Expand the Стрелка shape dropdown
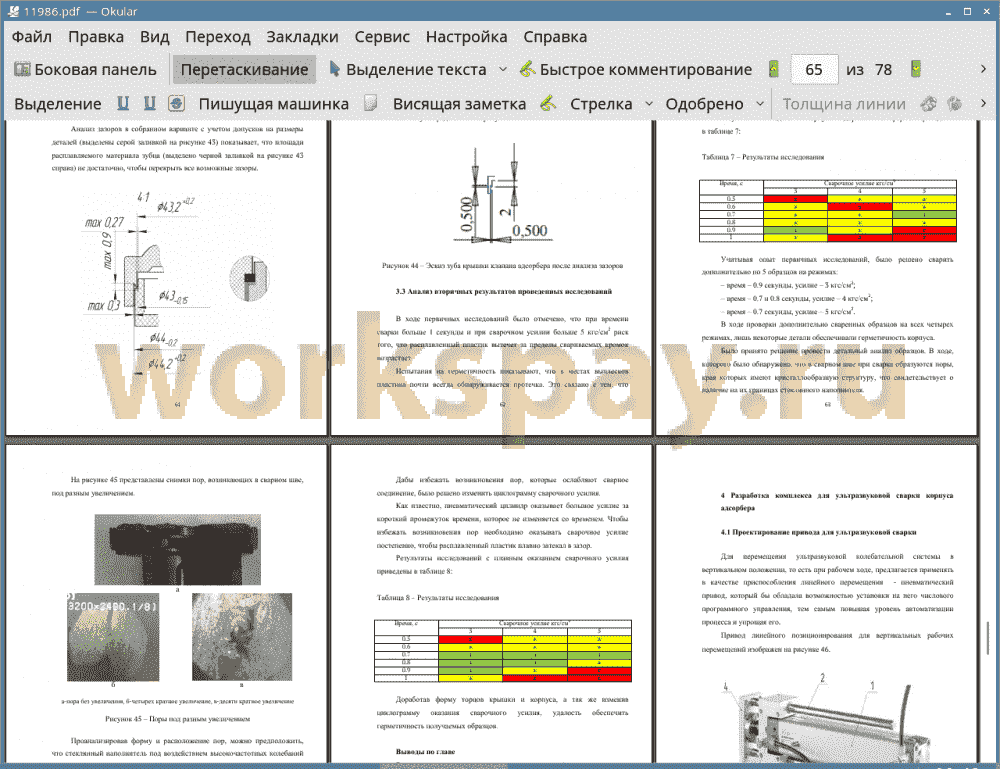Image resolution: width=1000 pixels, height=769 pixels. (x=649, y=104)
